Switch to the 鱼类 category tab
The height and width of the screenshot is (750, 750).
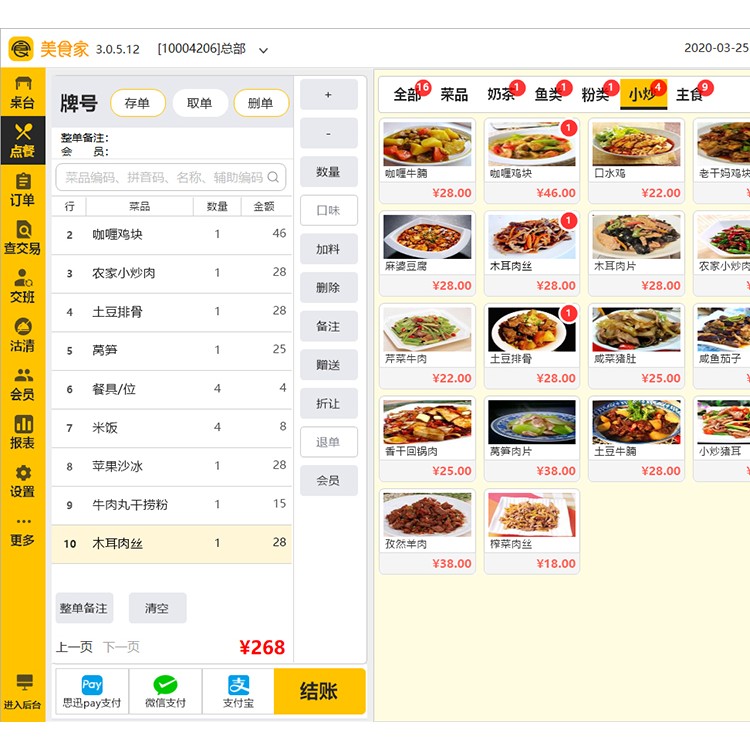pyautogui.click(x=548, y=95)
